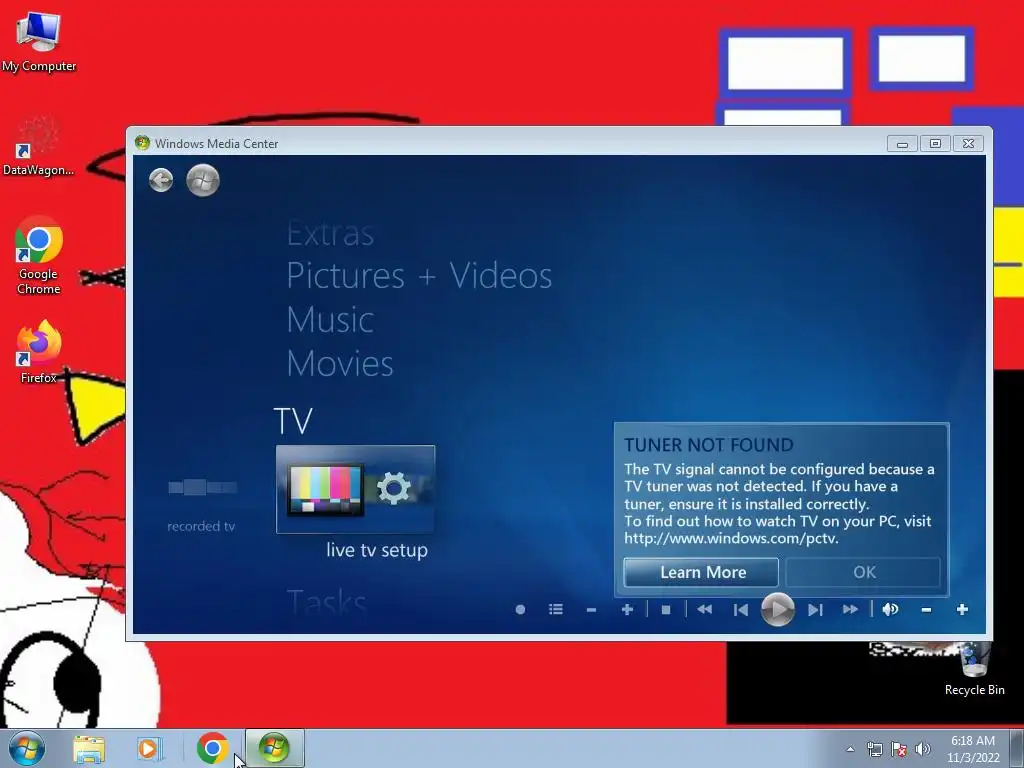Select the Google Chrome desktop shortcut

click(39, 255)
